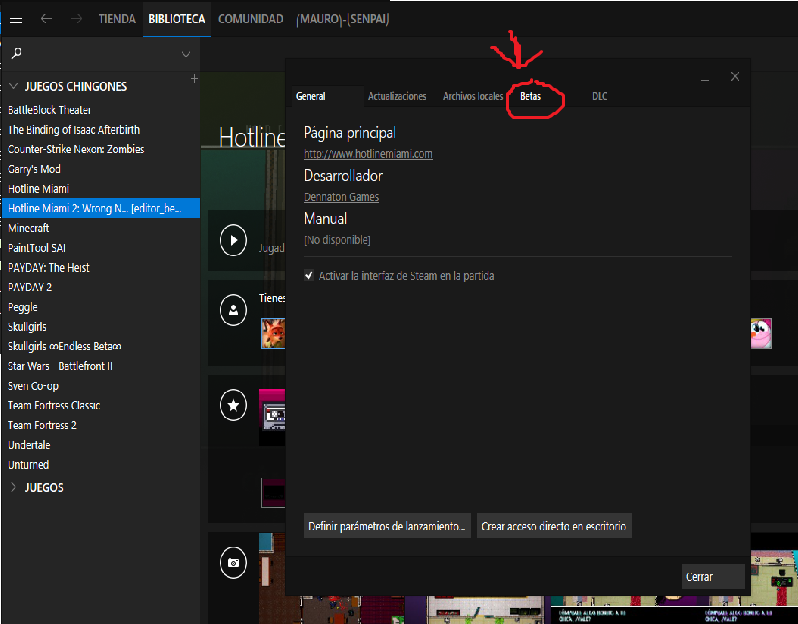Select Sven Co-op in the list
Screen dimensions: 798x624
click(x=101, y=386)
